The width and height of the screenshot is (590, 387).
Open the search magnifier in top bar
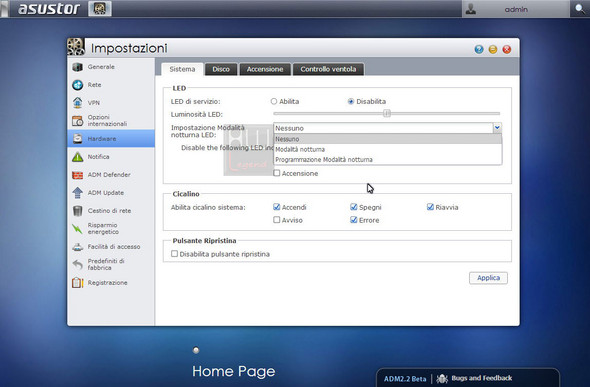580,9
